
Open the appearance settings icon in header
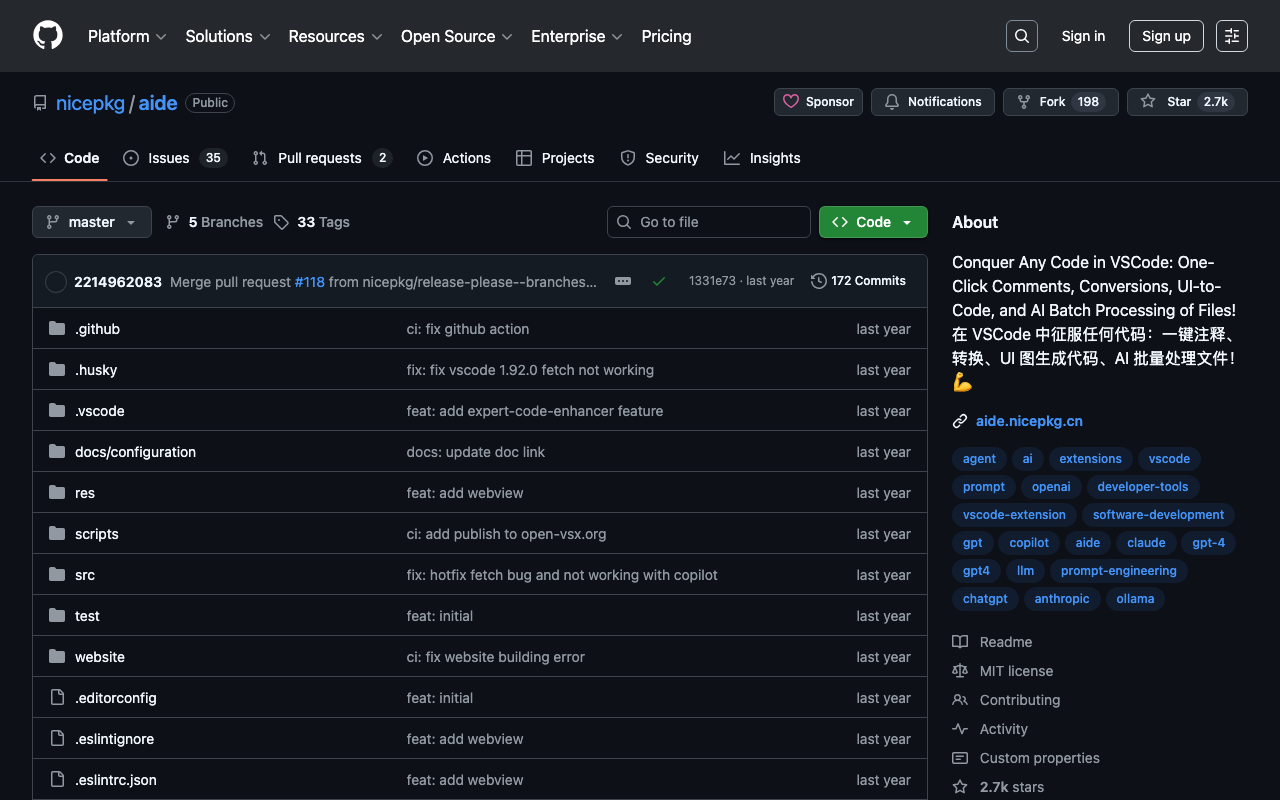coord(1231,36)
